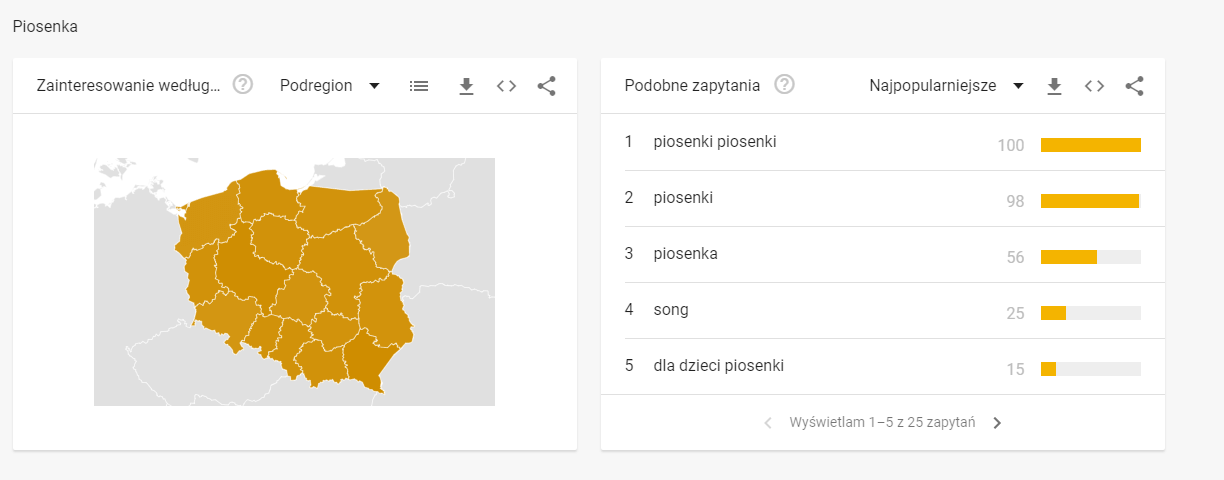Image resolution: width=1224 pixels, height=480 pixels.
Task: Share the Podobne zapytania card
Action: click(x=1134, y=86)
